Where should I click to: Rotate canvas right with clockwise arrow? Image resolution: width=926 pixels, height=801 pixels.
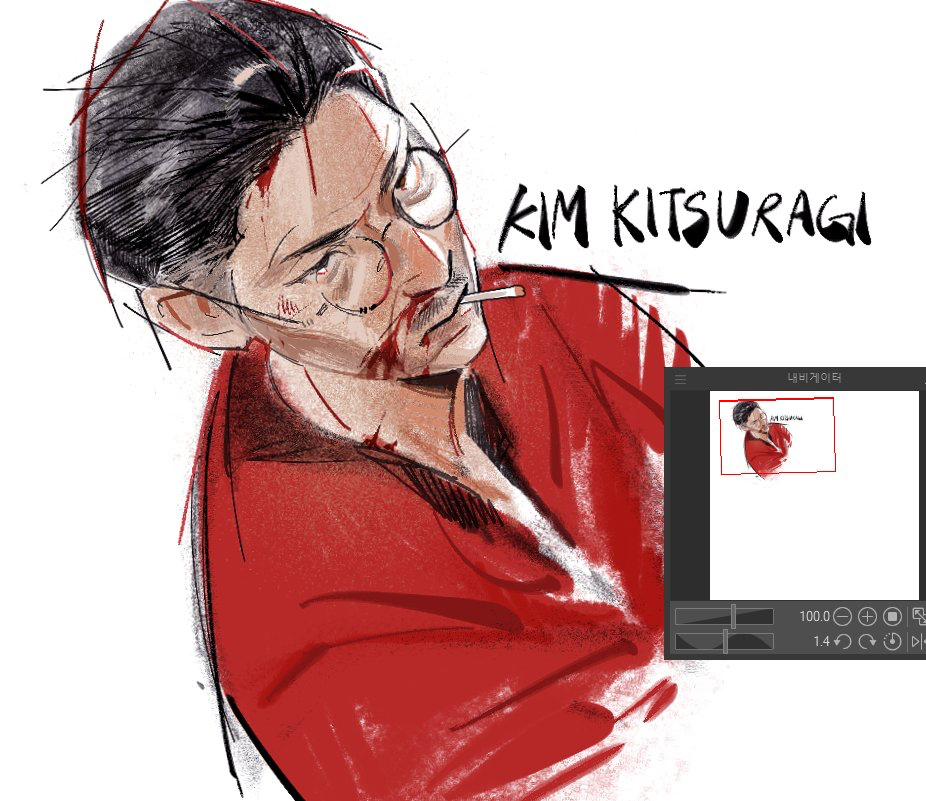coord(867,641)
